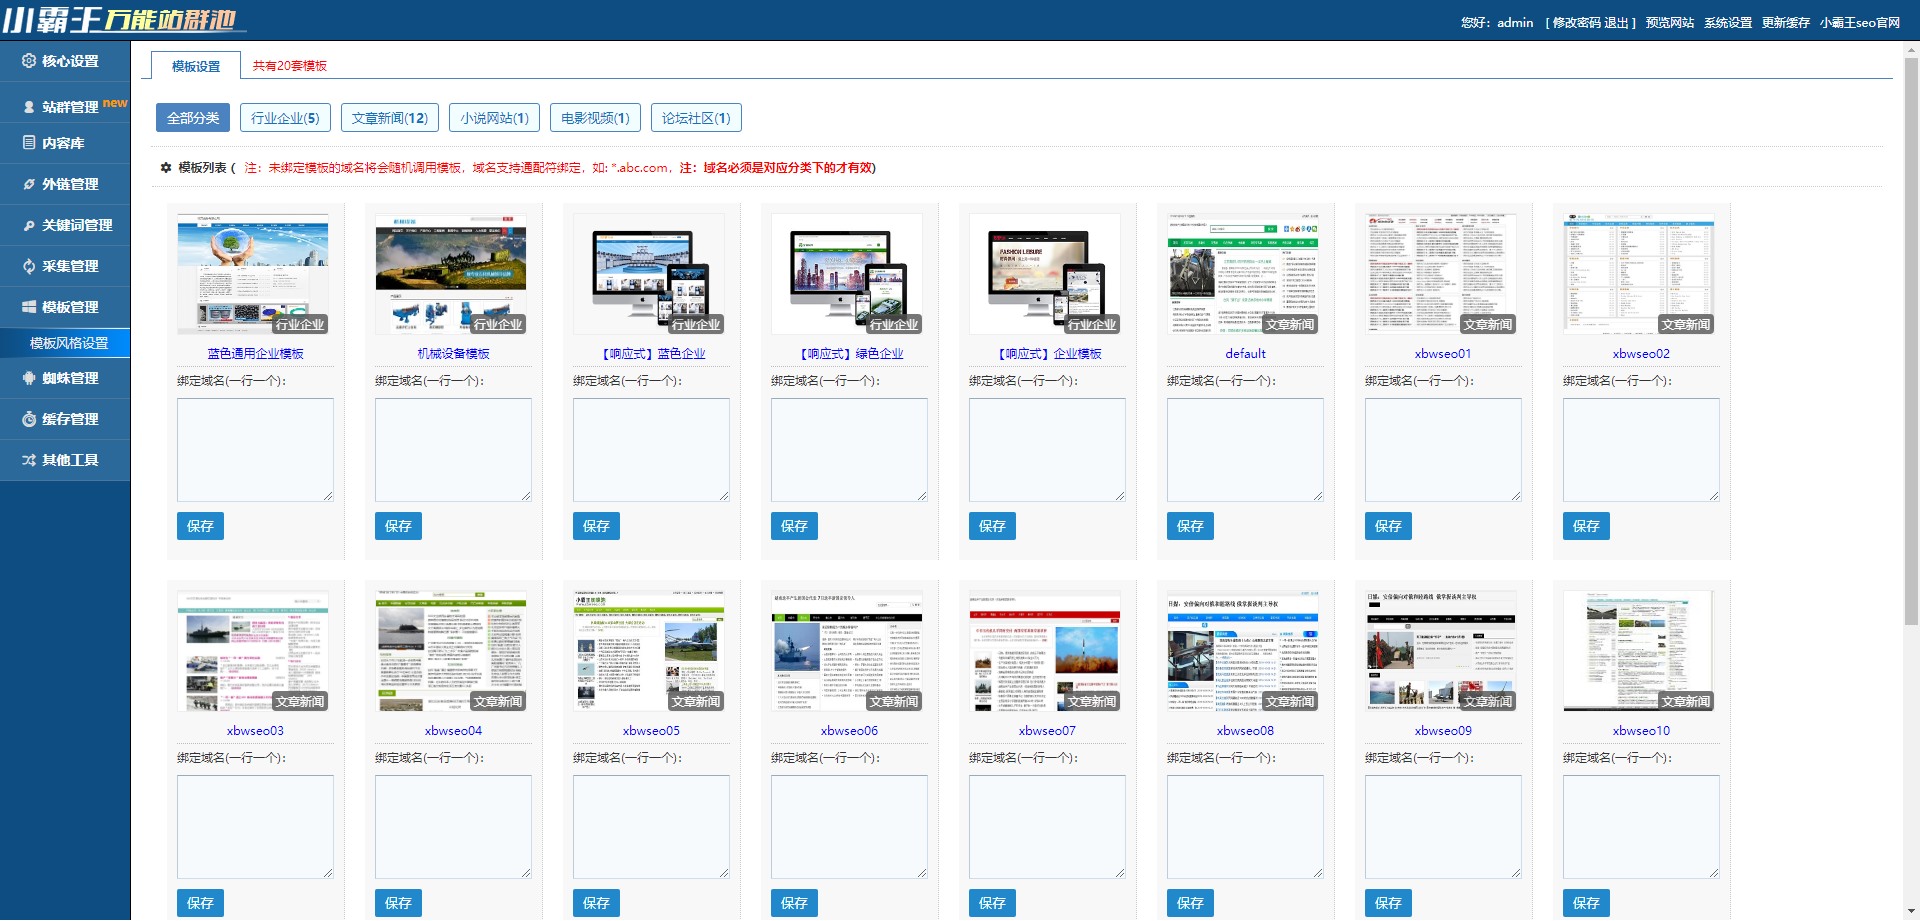Filter templates by 文章新闻(12)
Image resolution: width=1920 pixels, height=921 pixels.
point(390,118)
